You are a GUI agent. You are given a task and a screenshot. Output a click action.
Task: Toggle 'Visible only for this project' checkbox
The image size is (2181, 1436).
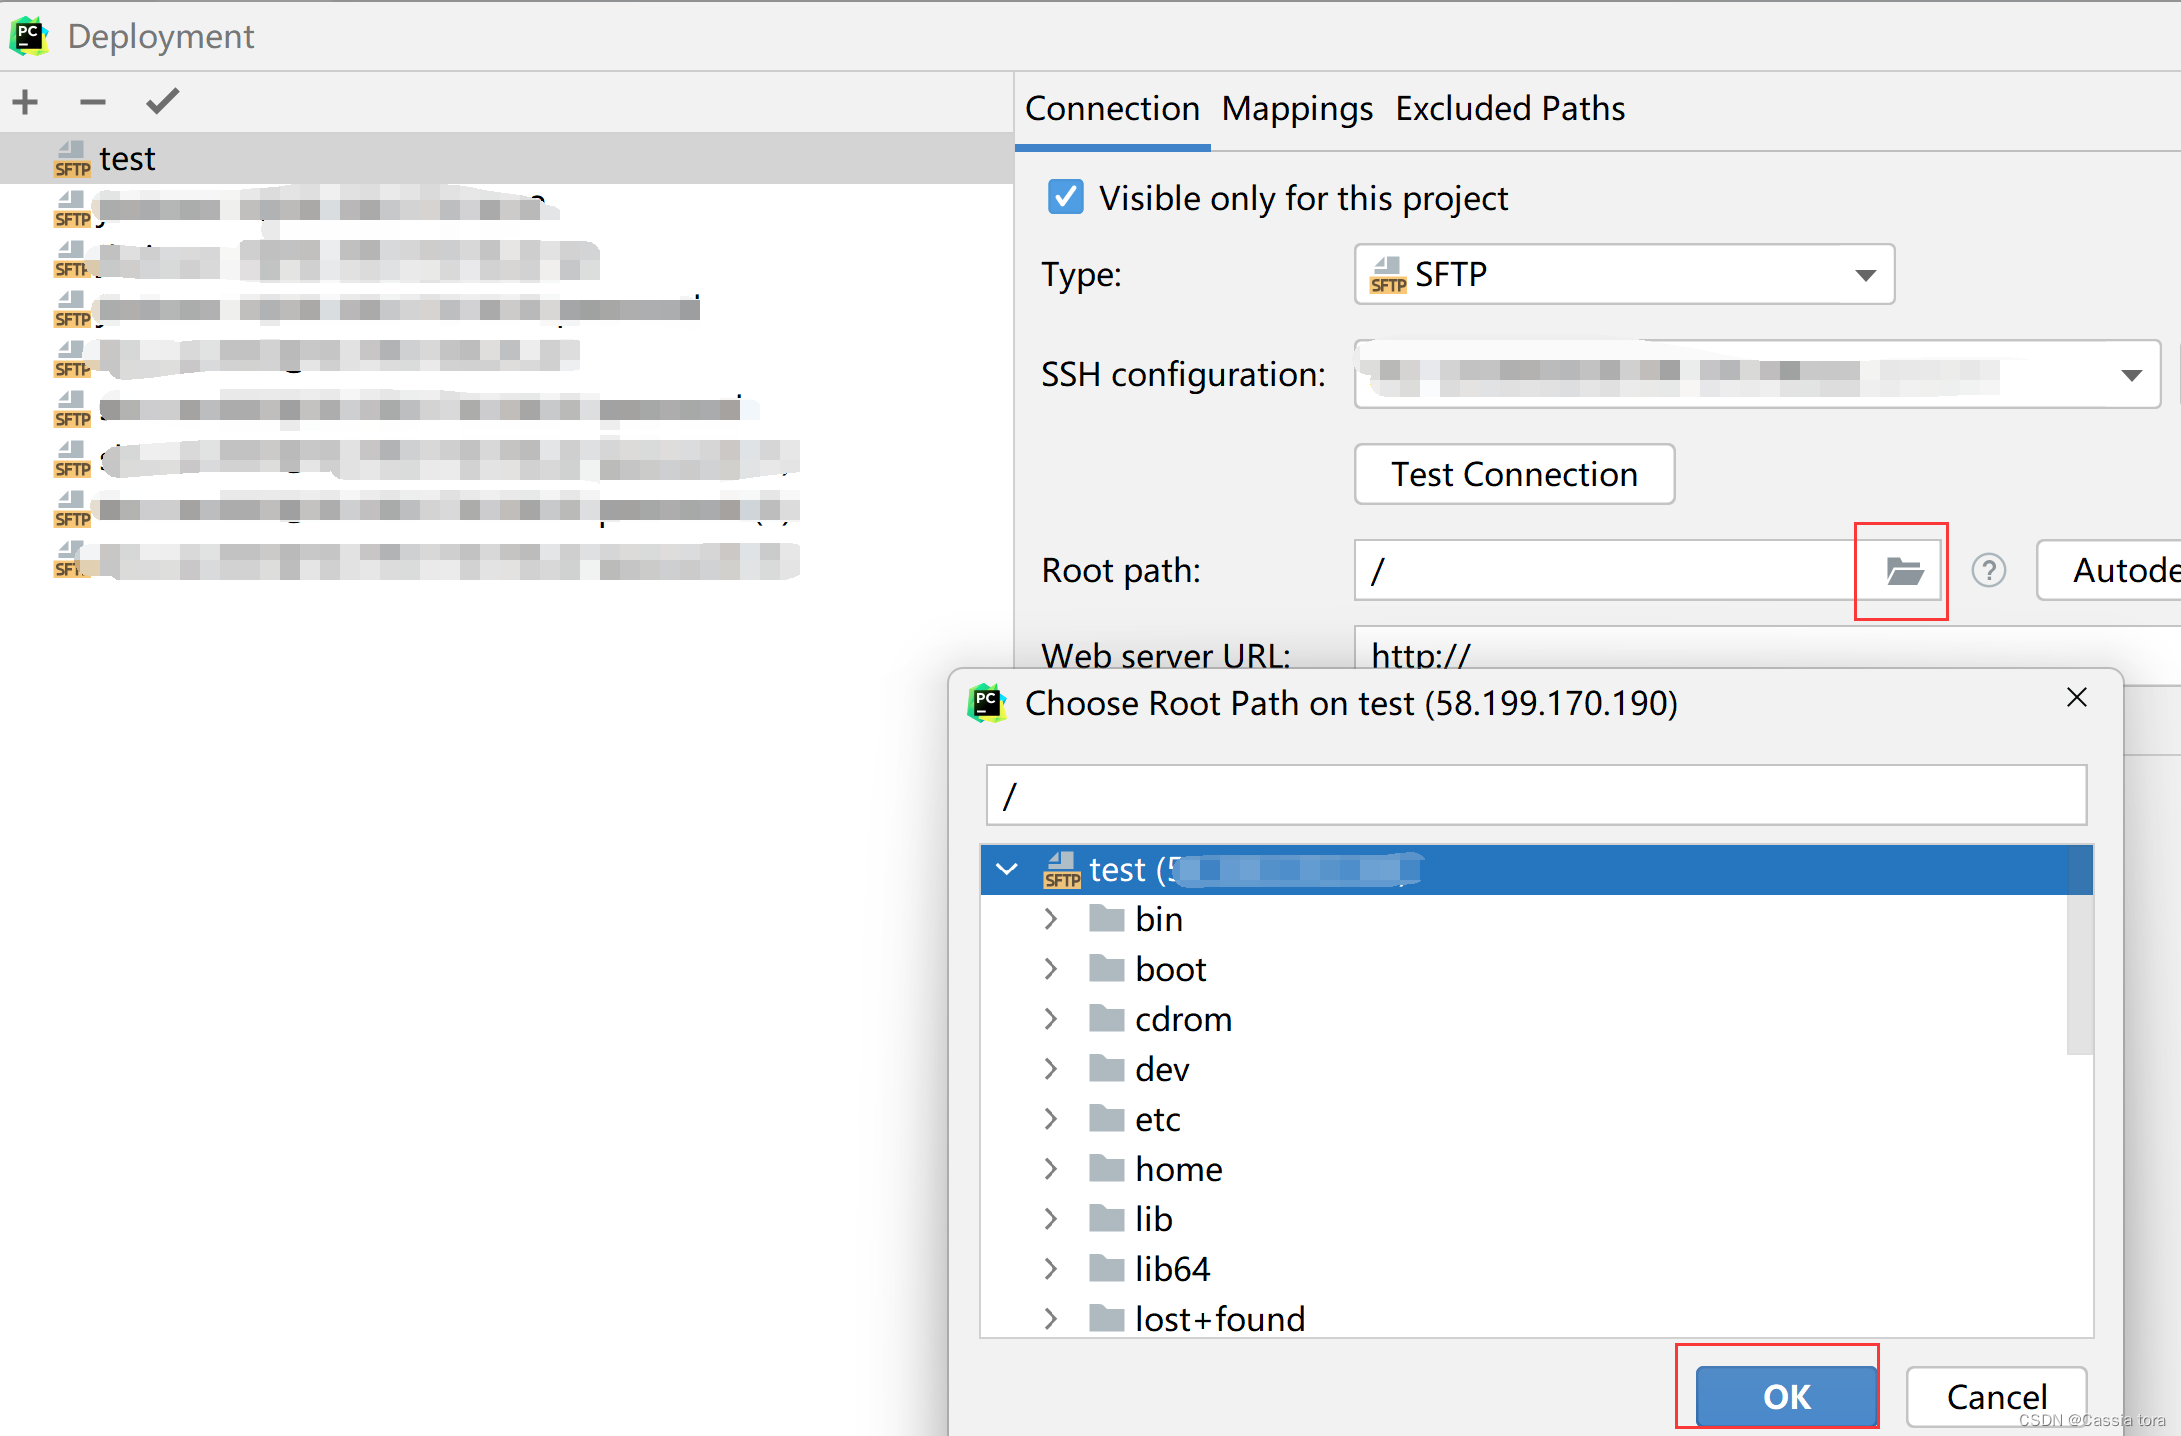[x=1065, y=197]
